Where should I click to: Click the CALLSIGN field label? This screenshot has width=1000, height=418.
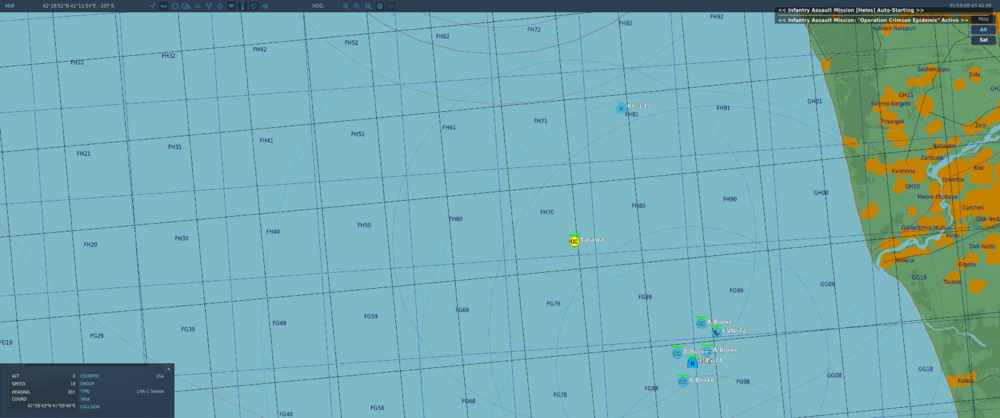[x=90, y=407]
